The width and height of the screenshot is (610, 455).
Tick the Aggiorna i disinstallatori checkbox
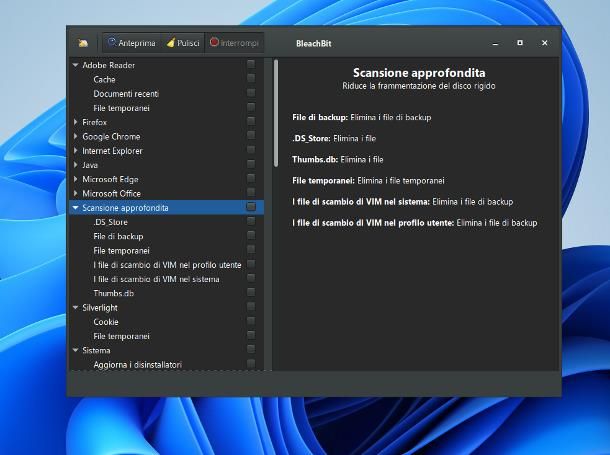tap(251, 364)
